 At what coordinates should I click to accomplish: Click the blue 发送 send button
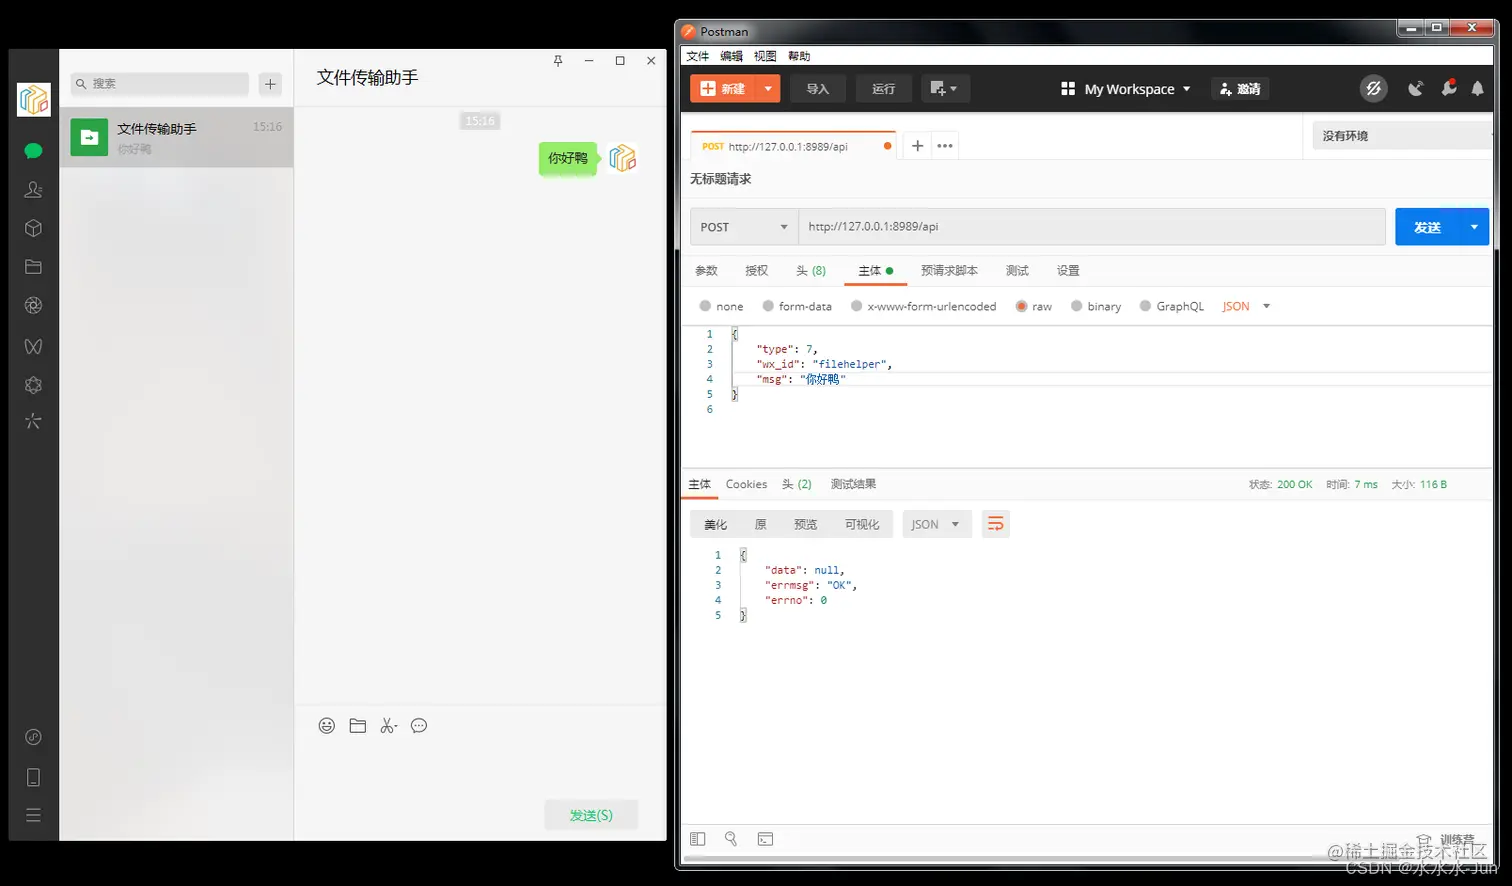[x=1428, y=227]
